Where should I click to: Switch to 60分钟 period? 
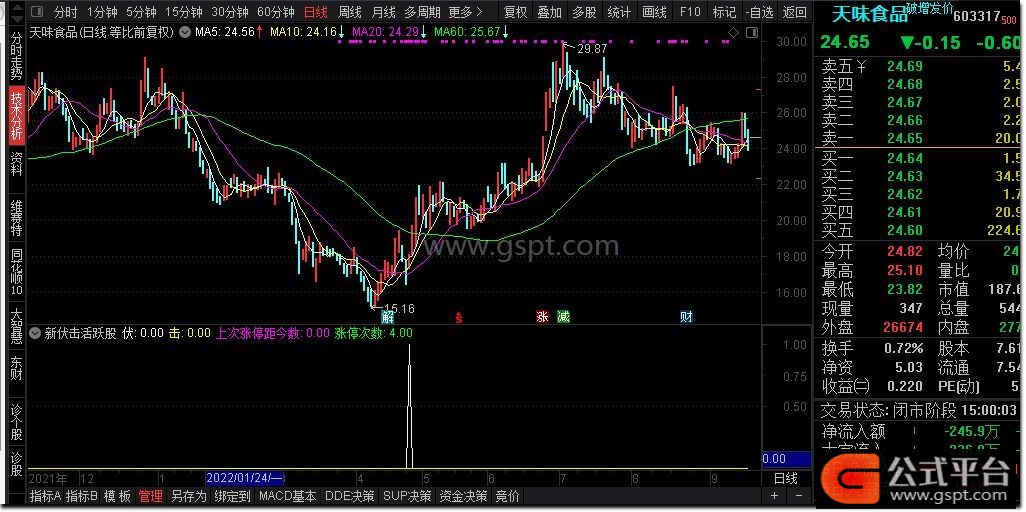point(275,12)
